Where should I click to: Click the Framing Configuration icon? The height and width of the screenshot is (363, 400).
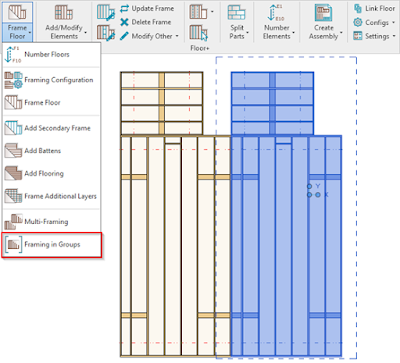pos(13,80)
